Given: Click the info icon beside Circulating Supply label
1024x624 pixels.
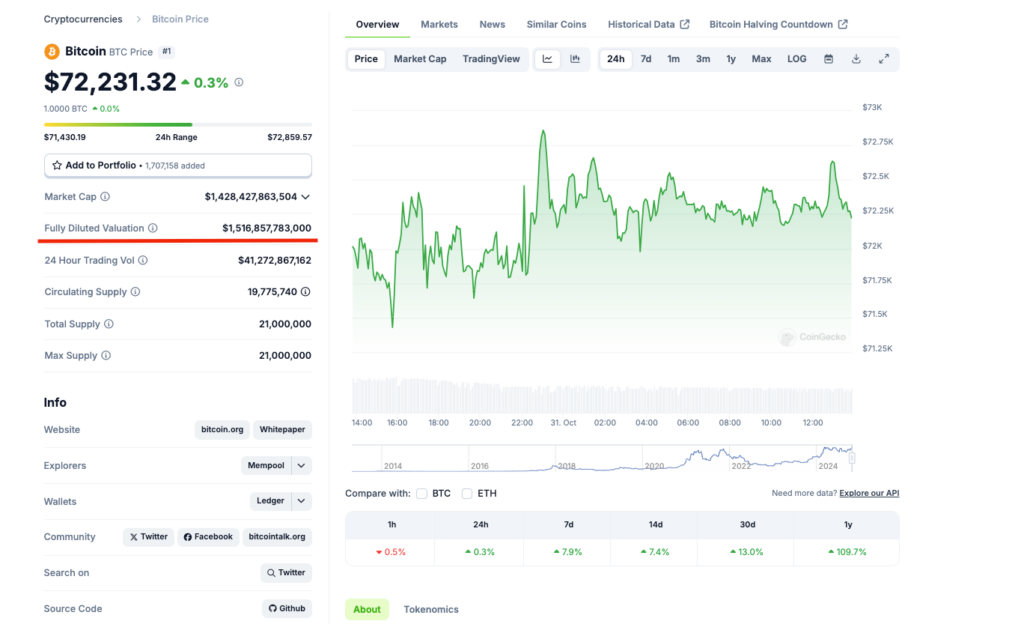Looking at the screenshot, I should coord(135,292).
